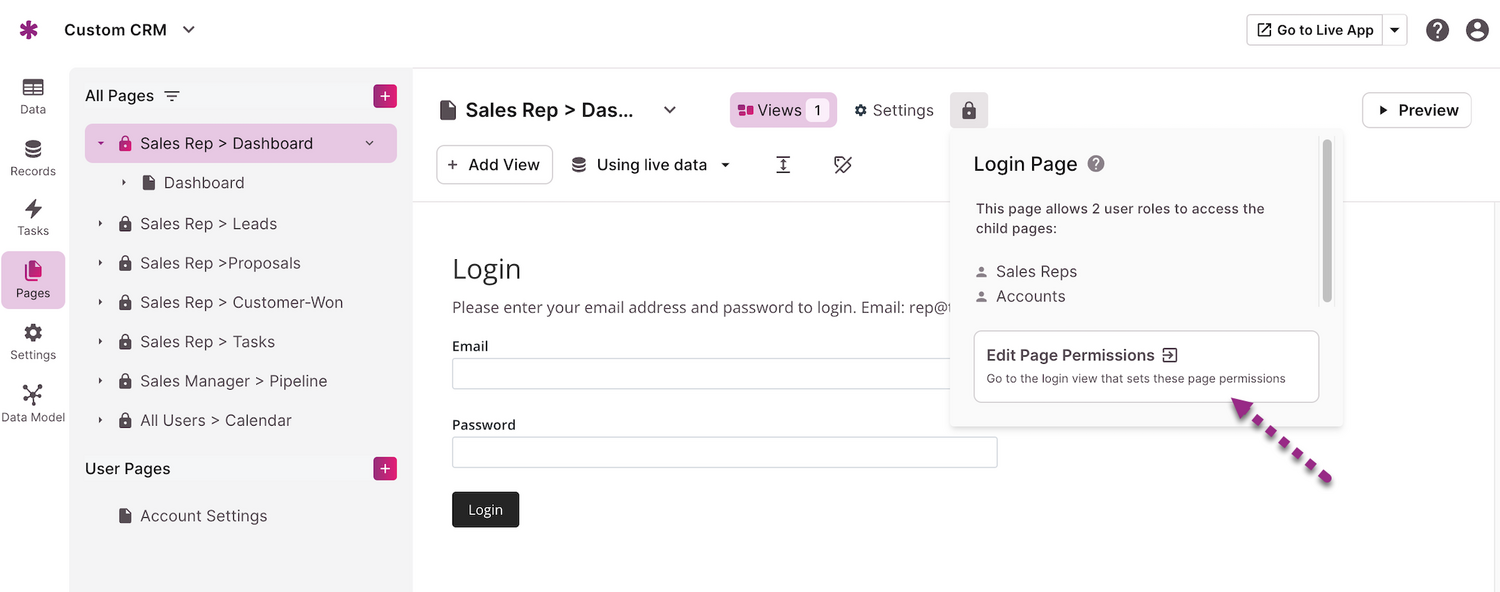The height and width of the screenshot is (592, 1500).
Task: Click the Preview button
Action: (x=1417, y=110)
